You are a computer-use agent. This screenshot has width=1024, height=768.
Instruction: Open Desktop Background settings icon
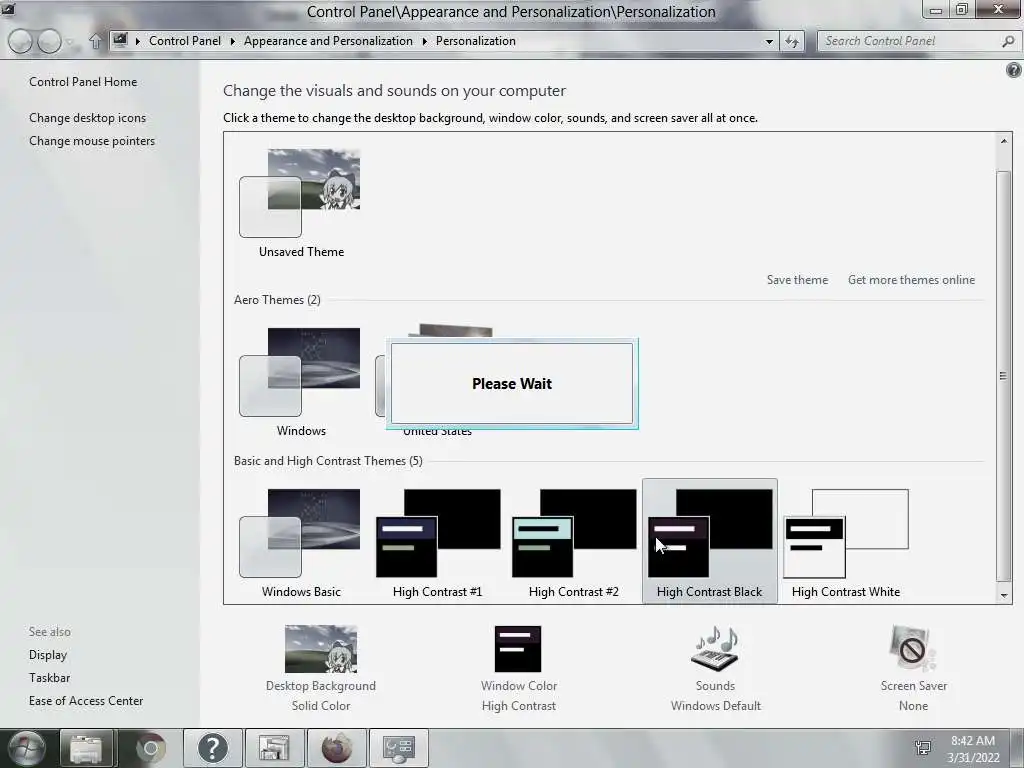coord(321,649)
